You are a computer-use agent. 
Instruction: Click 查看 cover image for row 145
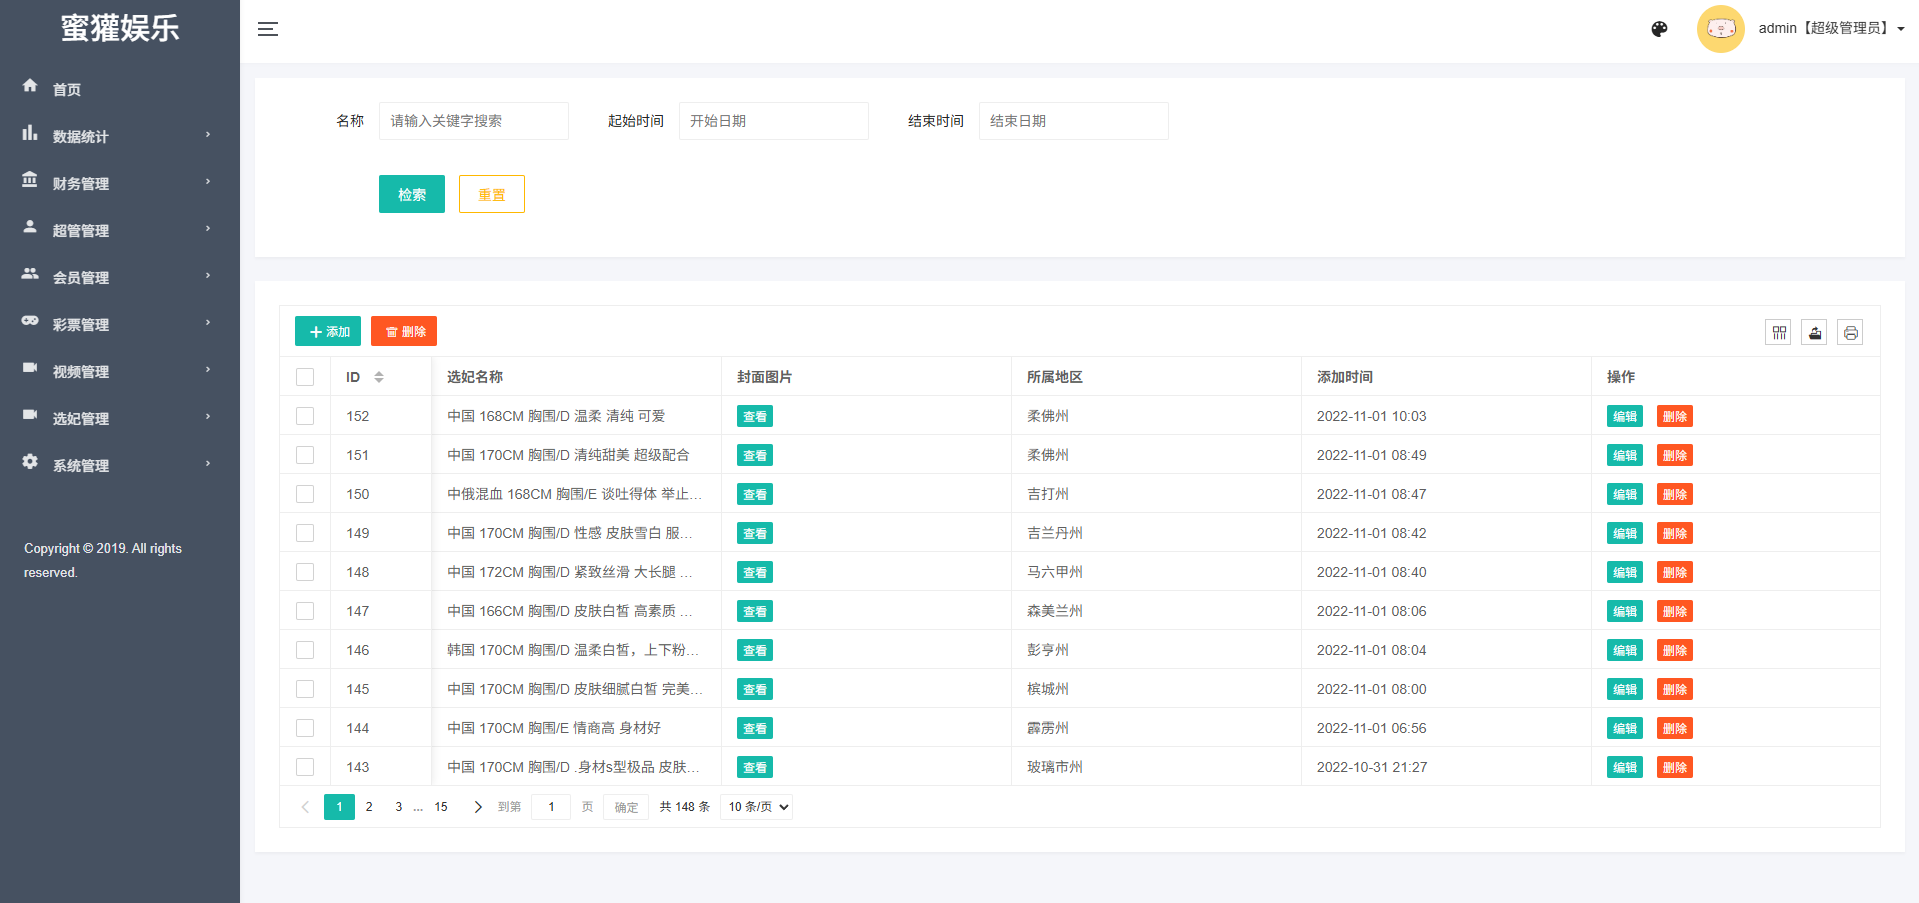[x=755, y=689]
